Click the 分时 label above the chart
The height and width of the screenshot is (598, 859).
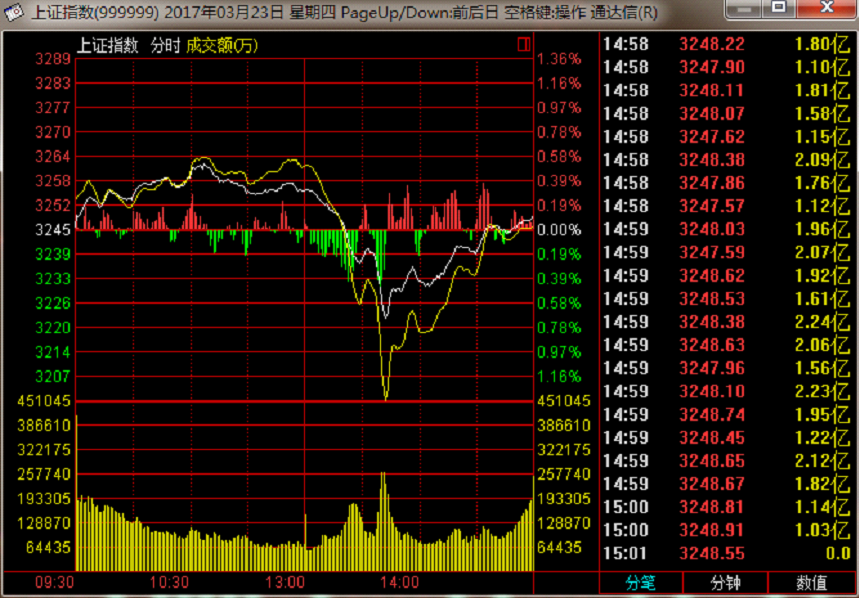coord(165,45)
